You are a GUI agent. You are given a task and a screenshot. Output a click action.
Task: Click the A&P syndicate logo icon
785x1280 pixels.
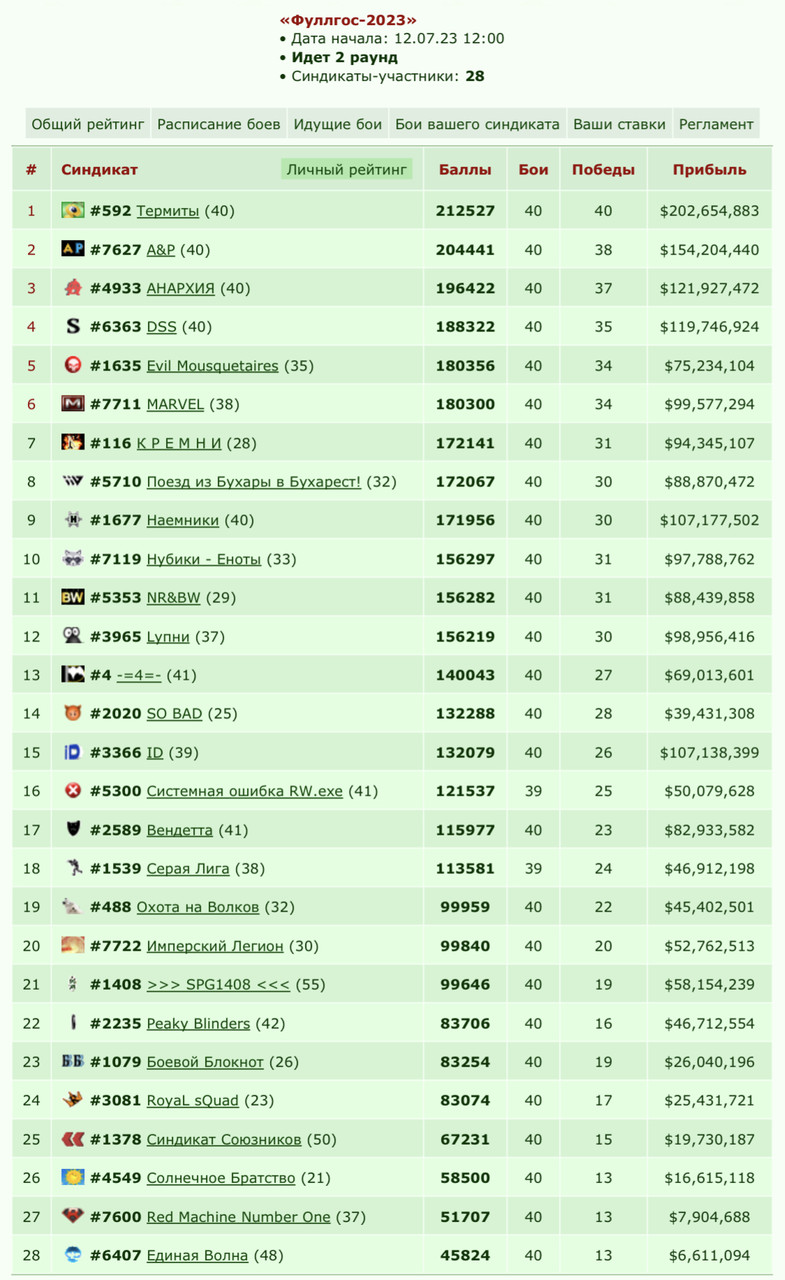(x=72, y=249)
